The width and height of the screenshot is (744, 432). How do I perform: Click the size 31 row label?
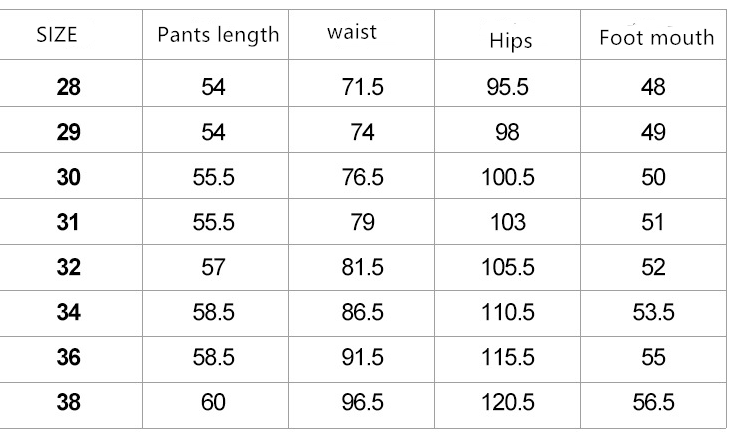click(69, 222)
